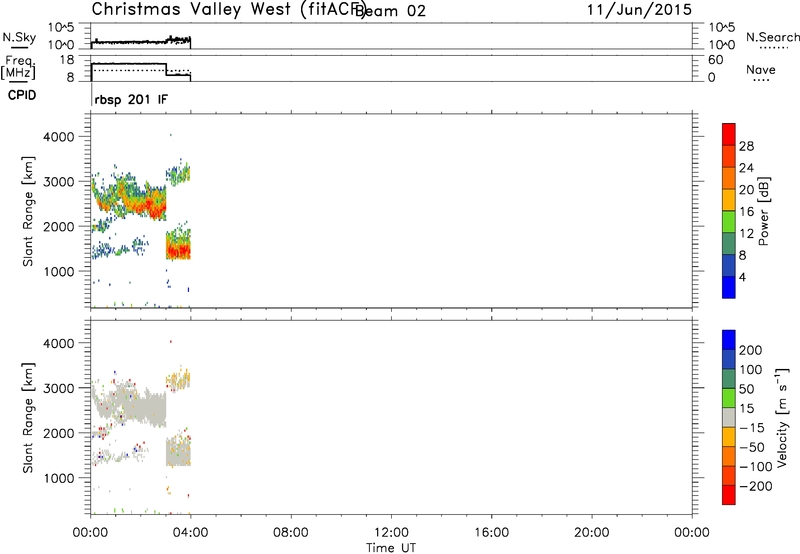This screenshot has width=800, height=554.
Task: Click the '60' tick on Nave axis
Action: [715, 60]
